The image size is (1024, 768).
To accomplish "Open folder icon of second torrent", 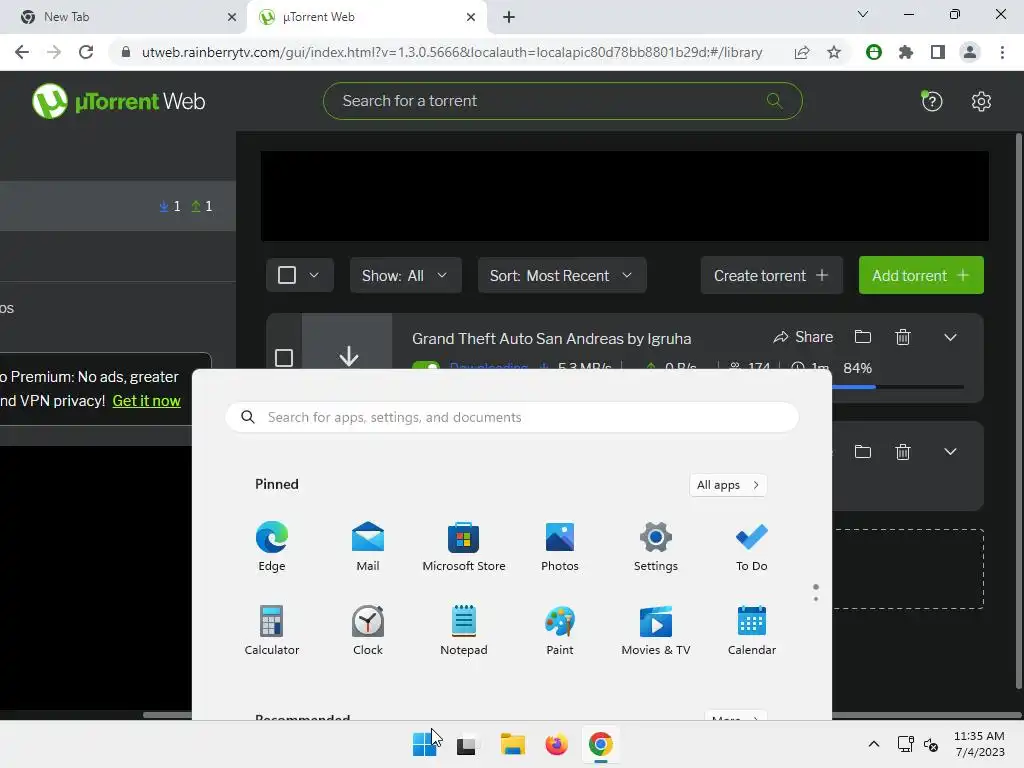I will coord(863,452).
